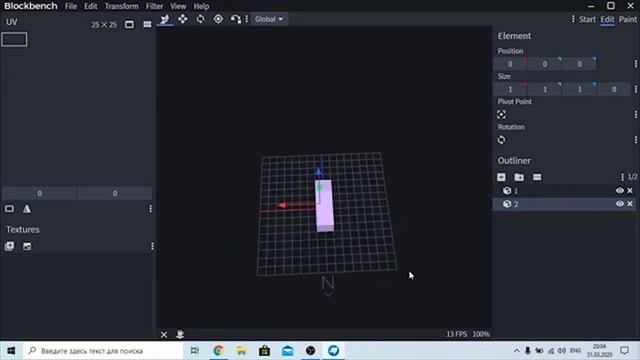Select the Vertex Snap tool
The image size is (640, 360).
236,19
